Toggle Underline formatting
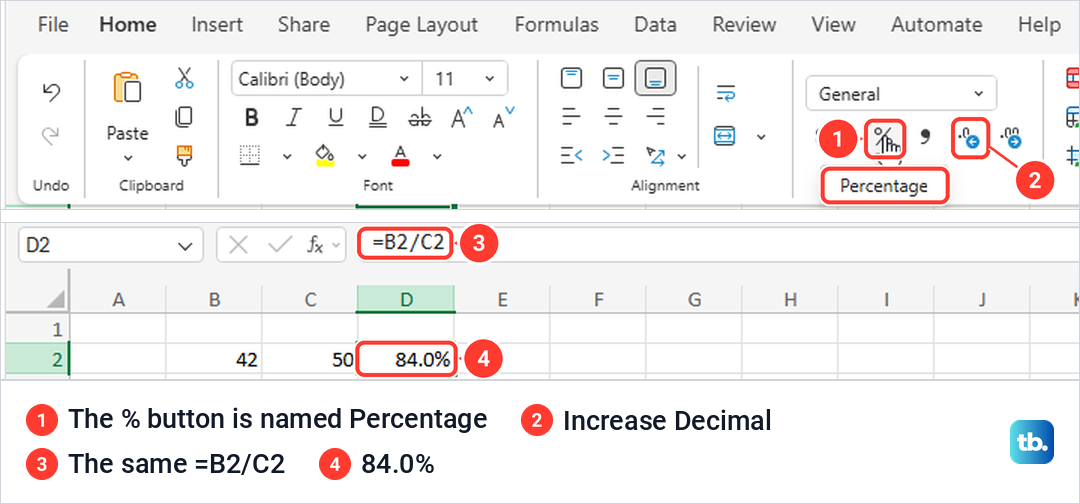 (335, 118)
